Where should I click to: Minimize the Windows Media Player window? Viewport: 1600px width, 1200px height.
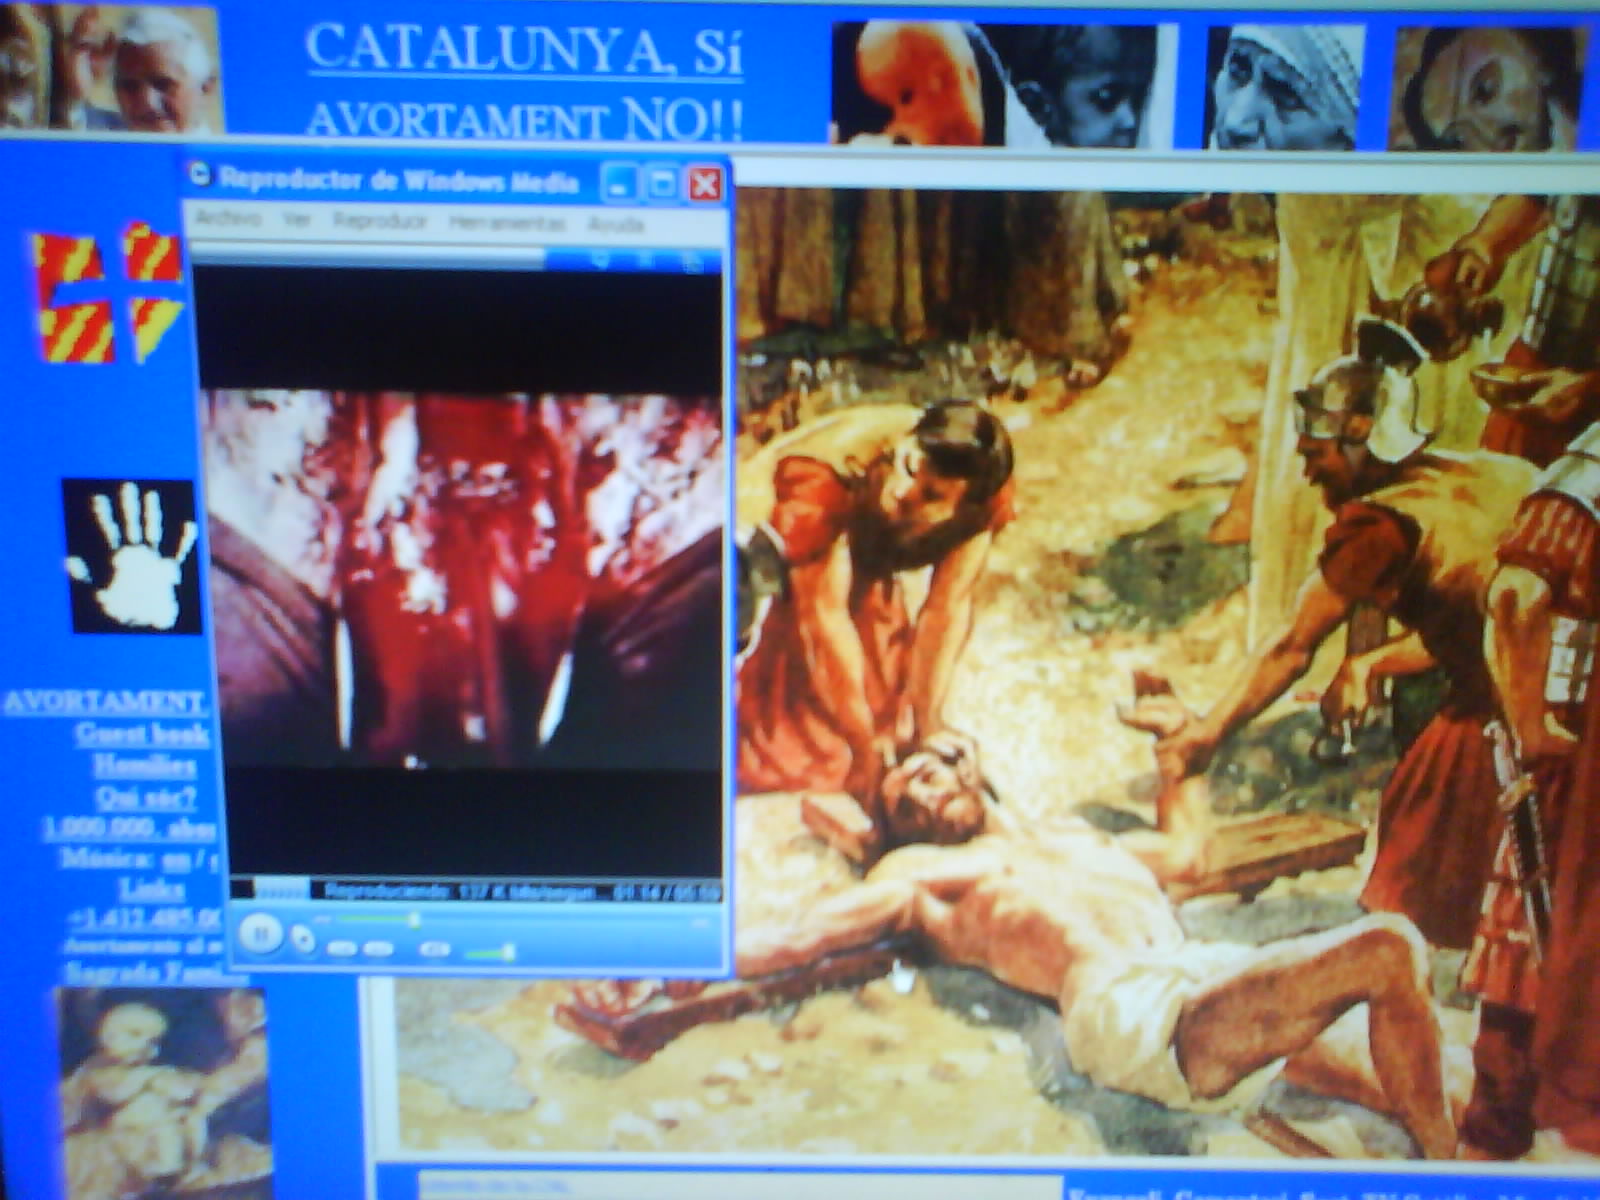619,184
